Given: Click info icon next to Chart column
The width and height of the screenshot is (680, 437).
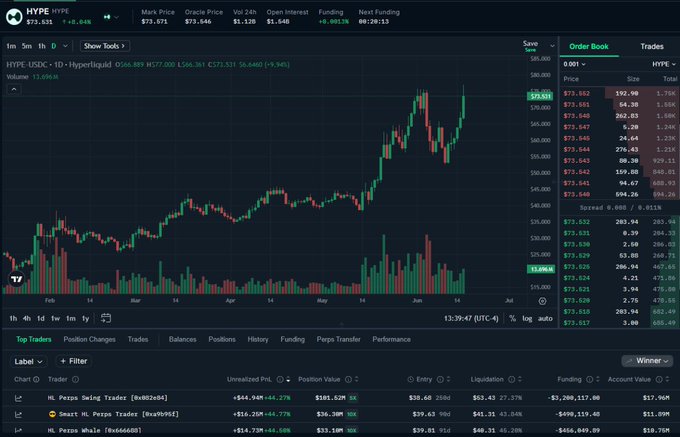Looking at the screenshot, I should [x=36, y=380].
